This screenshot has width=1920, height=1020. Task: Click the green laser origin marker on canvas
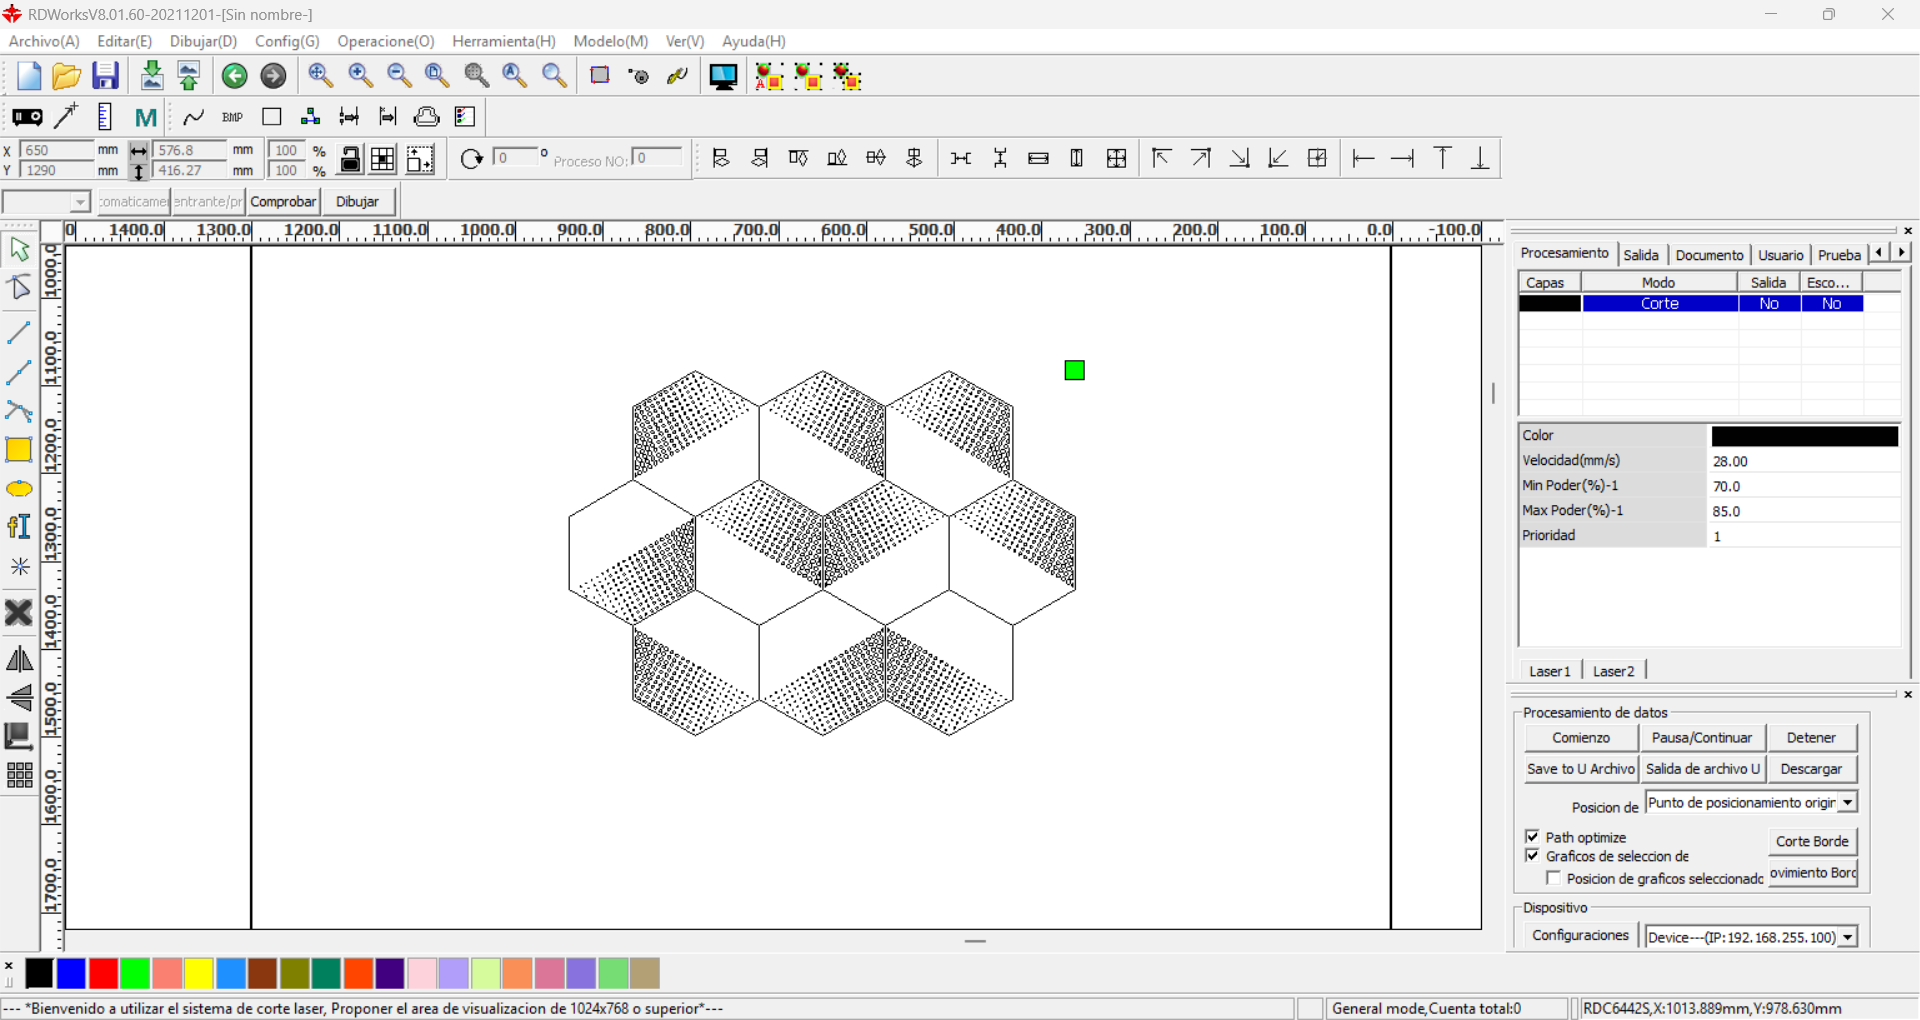coord(1074,371)
